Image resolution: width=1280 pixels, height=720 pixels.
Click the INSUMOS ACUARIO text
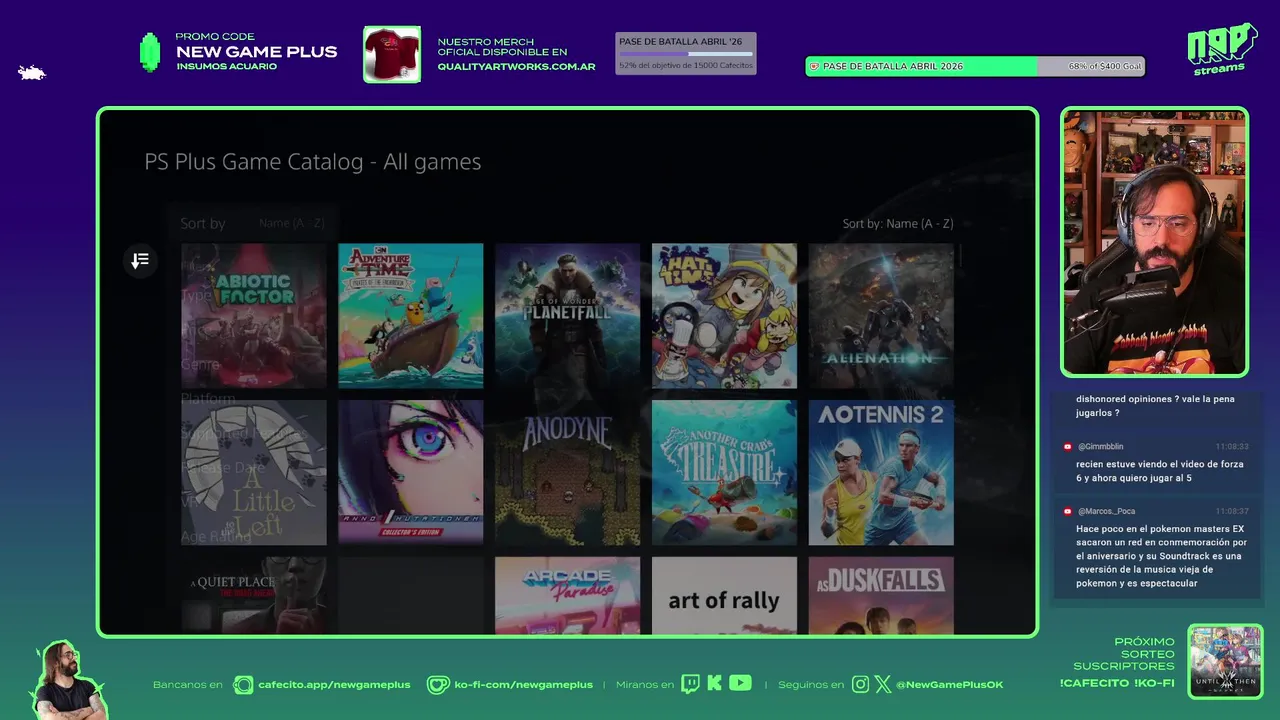coord(226,67)
